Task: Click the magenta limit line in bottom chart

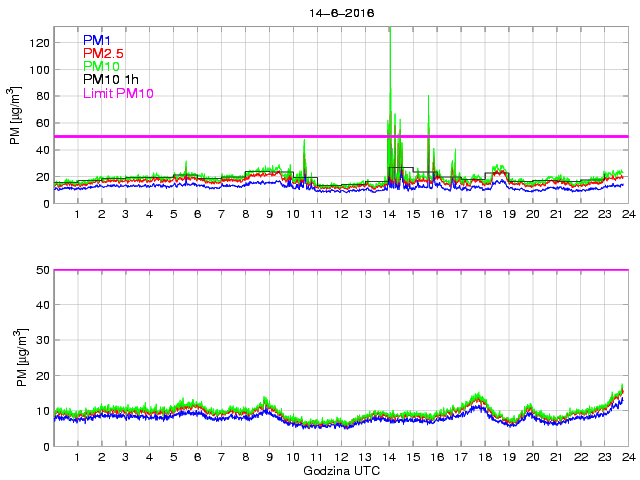Action: [x=340, y=270]
